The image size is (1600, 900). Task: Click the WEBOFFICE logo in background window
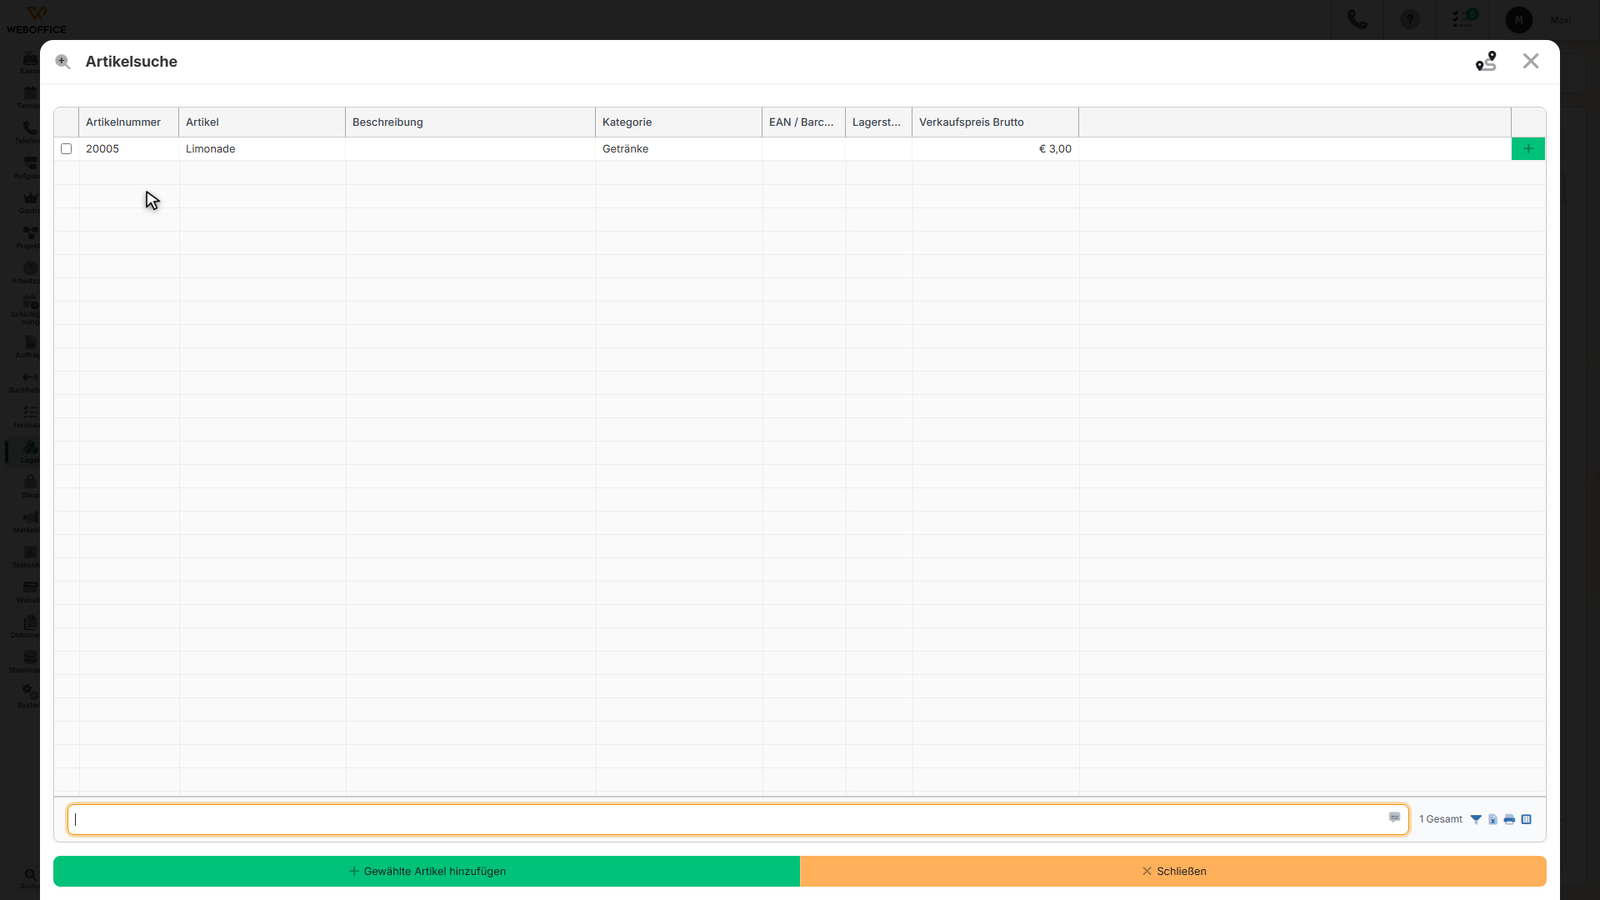point(36,20)
